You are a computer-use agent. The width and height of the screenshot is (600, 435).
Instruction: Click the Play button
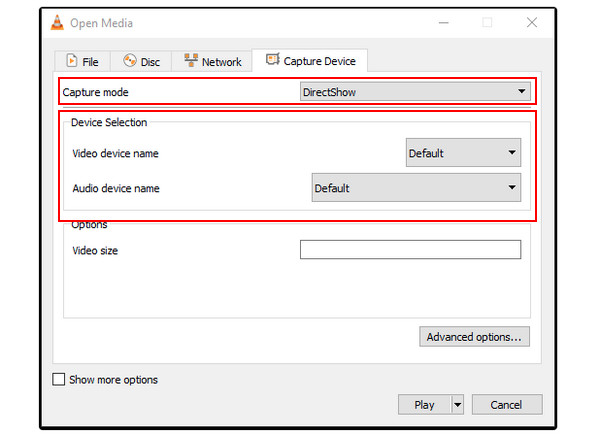click(424, 404)
